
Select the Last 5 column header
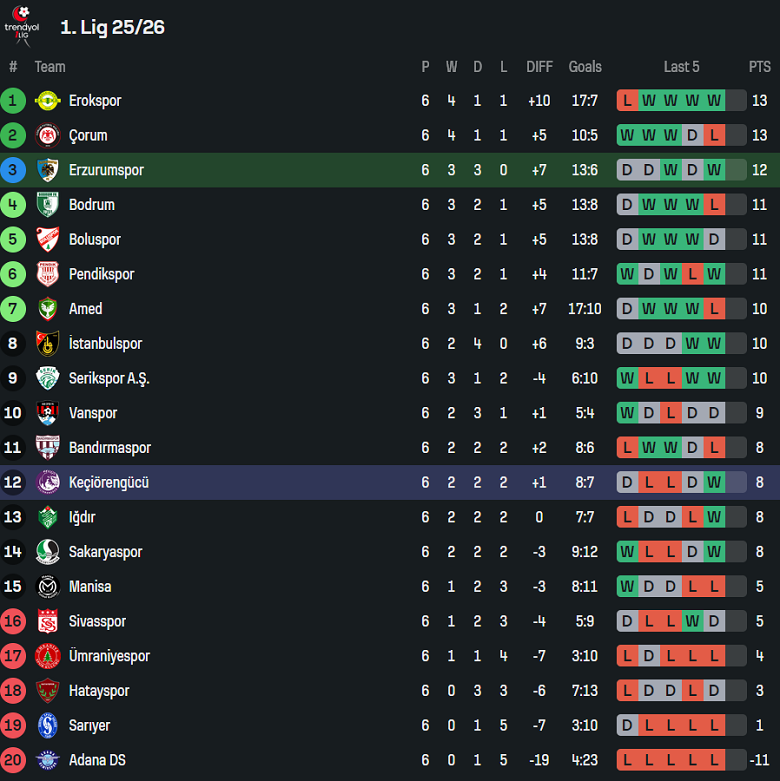click(x=681, y=67)
